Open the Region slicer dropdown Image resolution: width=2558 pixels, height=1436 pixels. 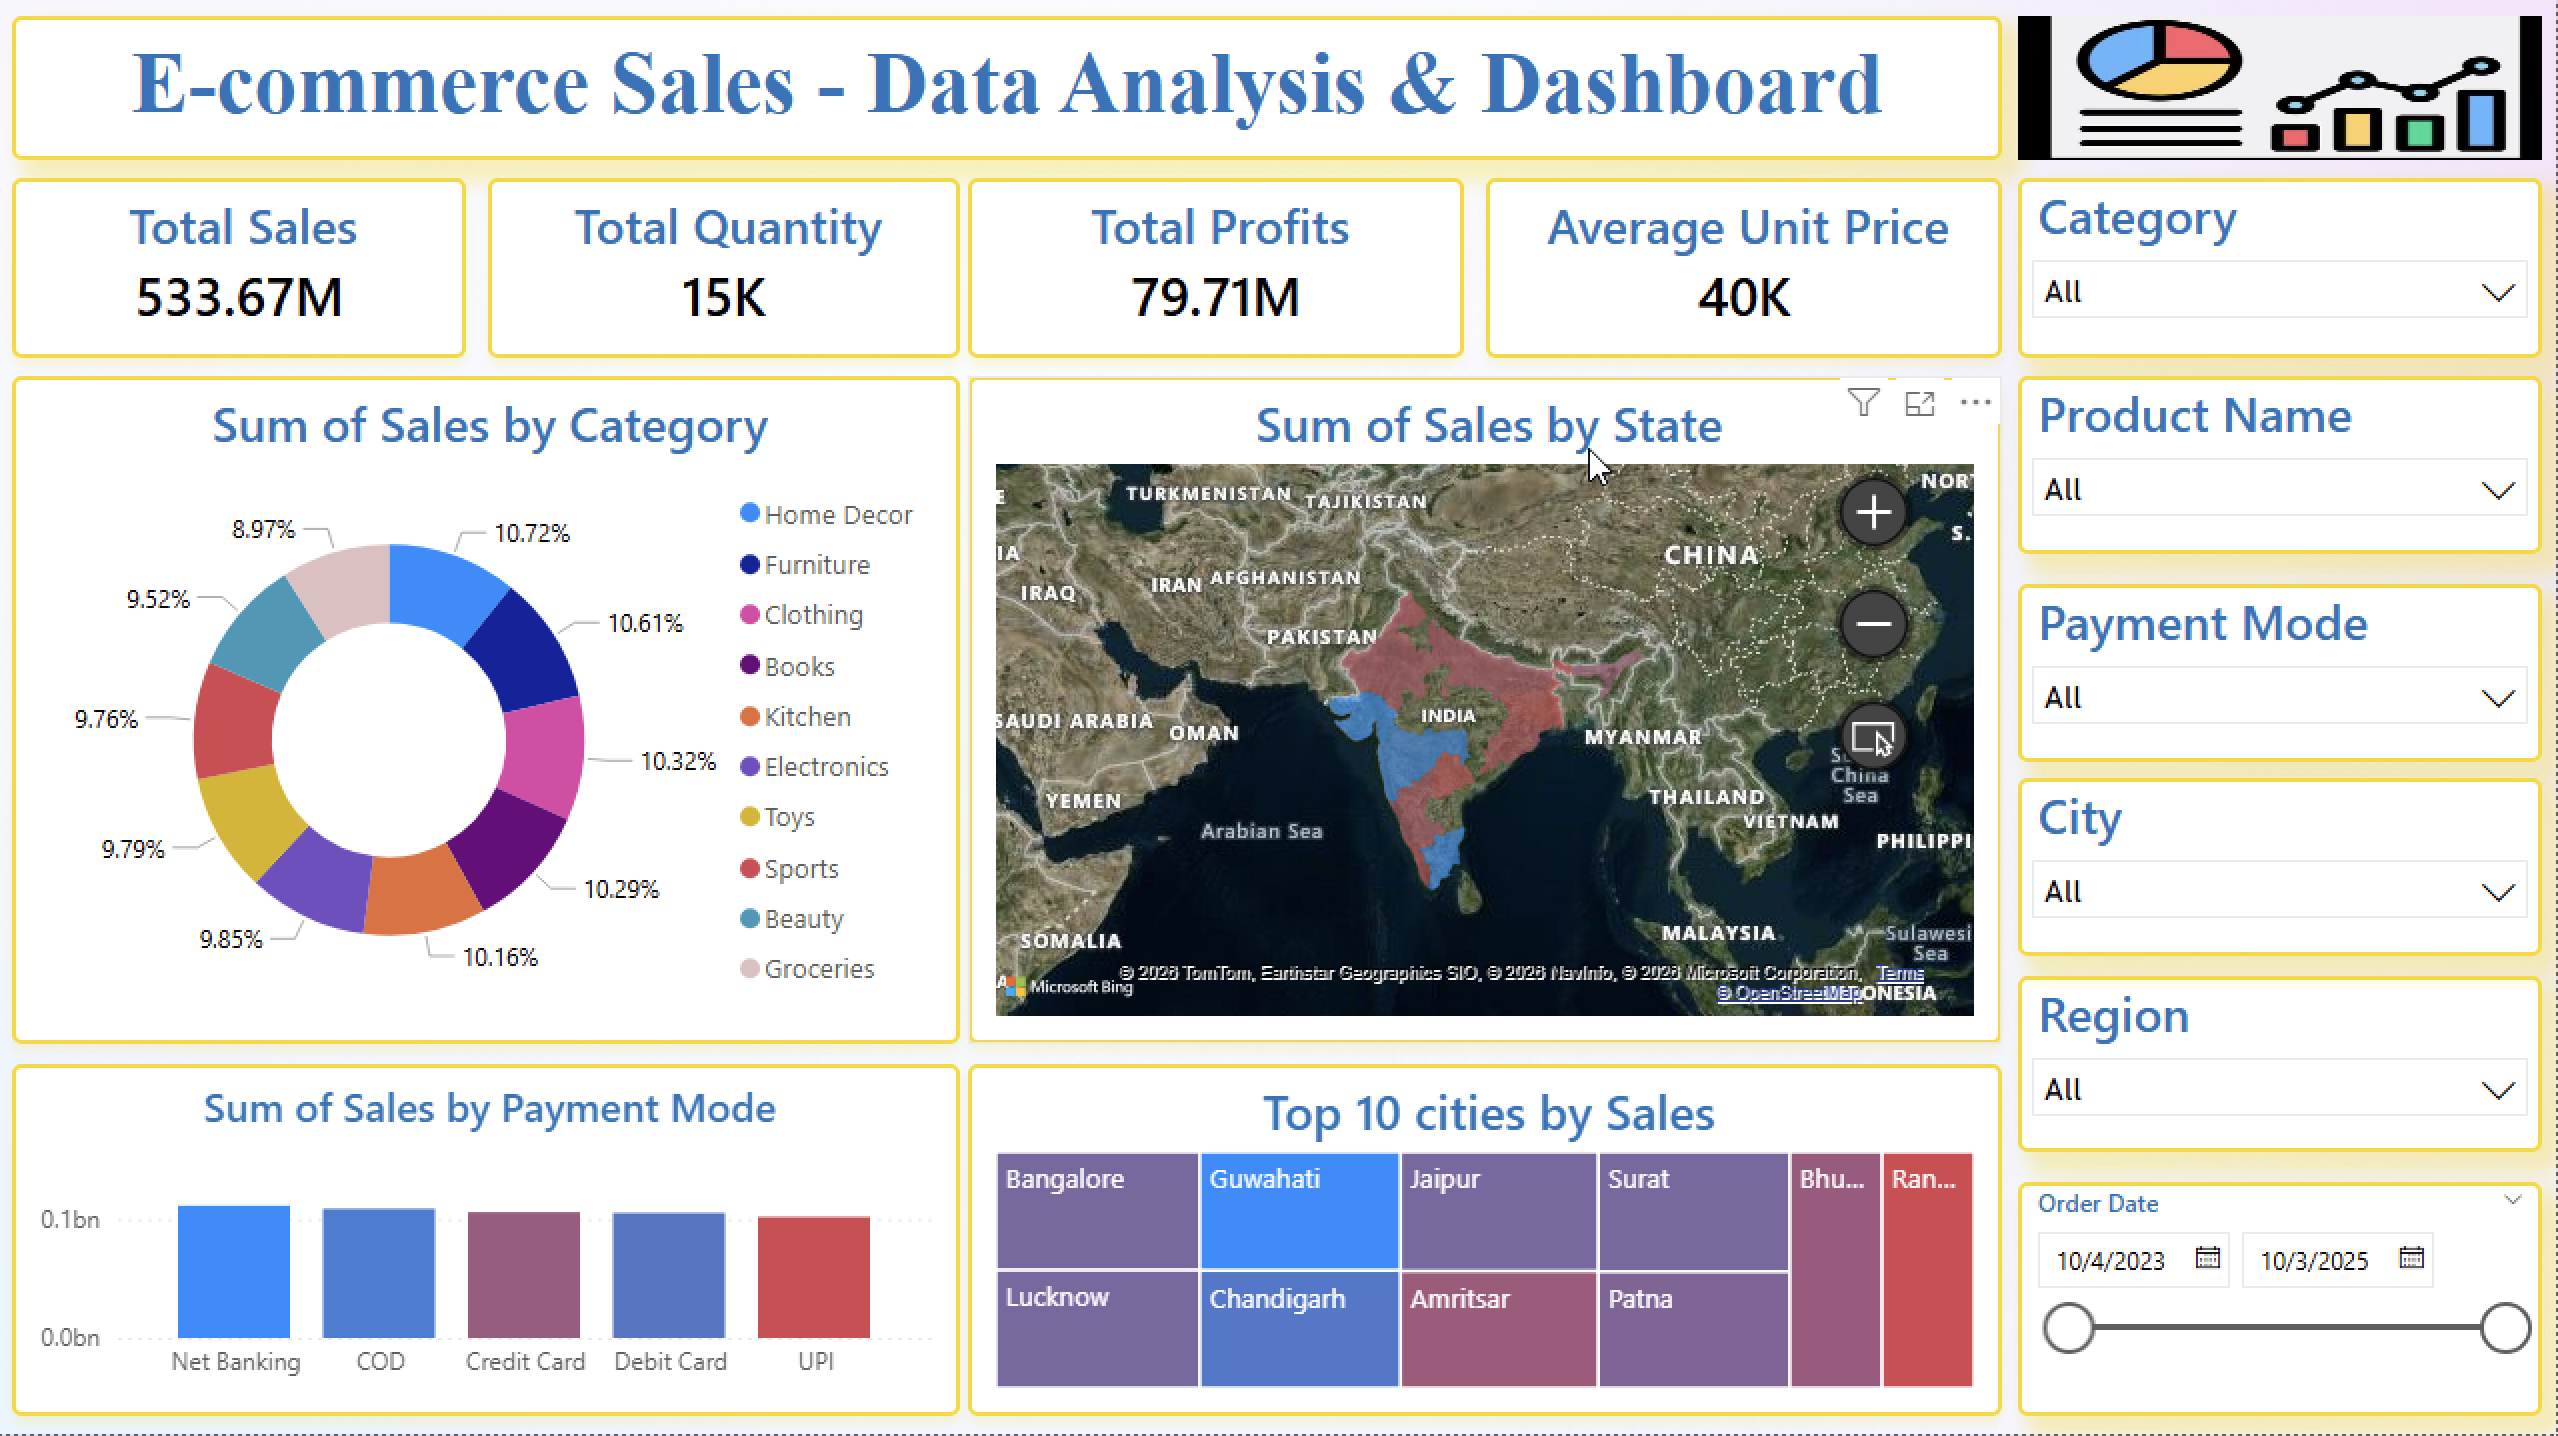(x=2500, y=1089)
